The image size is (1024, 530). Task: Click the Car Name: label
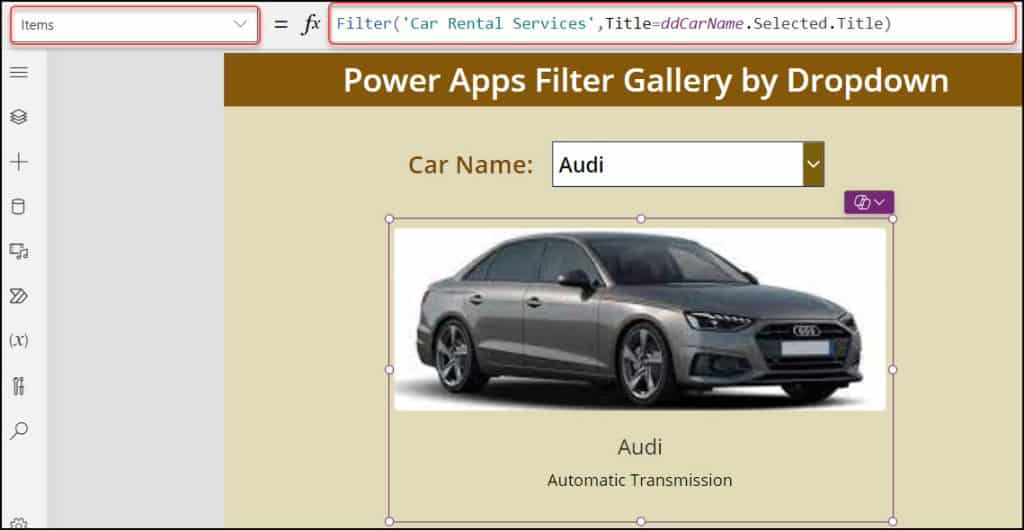471,165
